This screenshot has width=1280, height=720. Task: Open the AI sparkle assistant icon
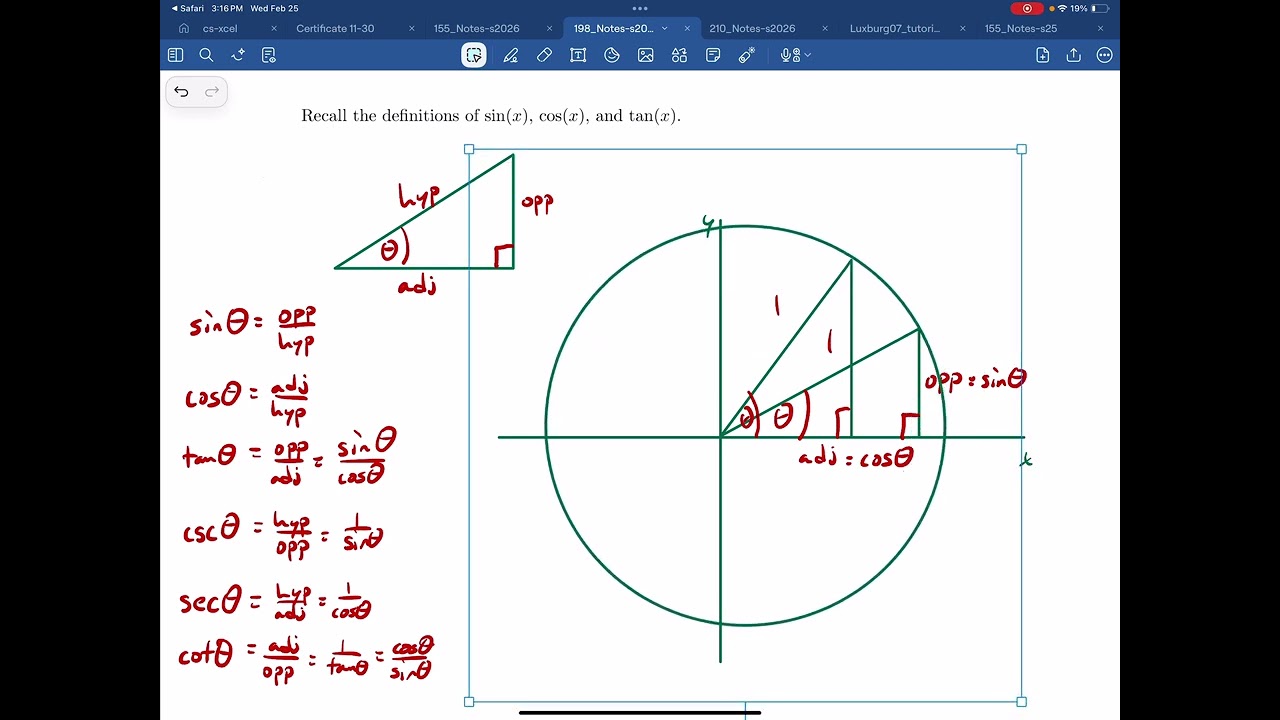coord(238,55)
